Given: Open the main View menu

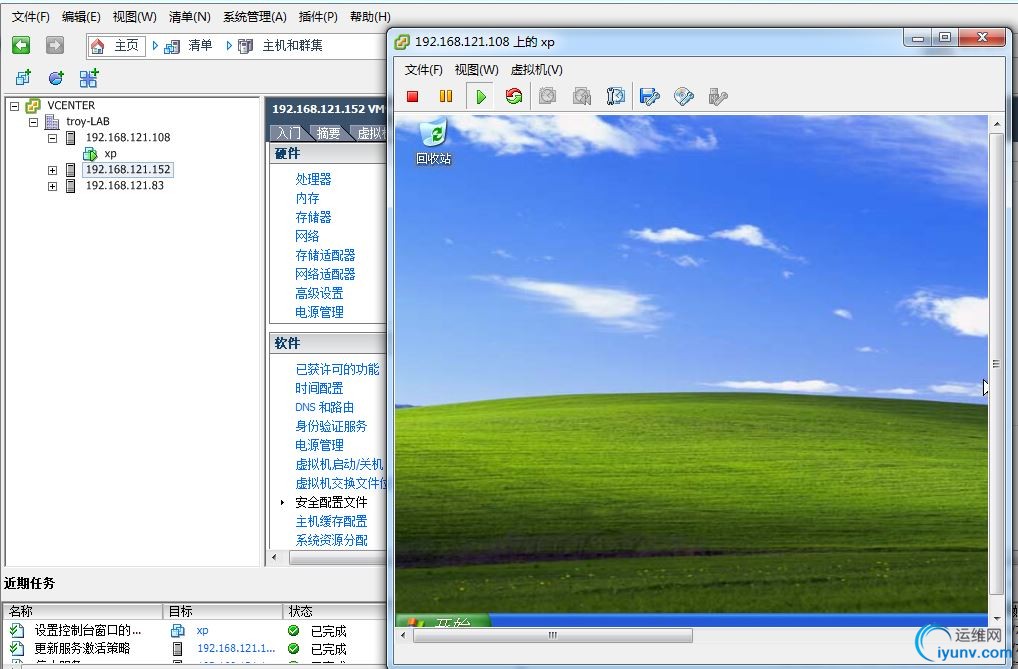Looking at the screenshot, I should (134, 17).
